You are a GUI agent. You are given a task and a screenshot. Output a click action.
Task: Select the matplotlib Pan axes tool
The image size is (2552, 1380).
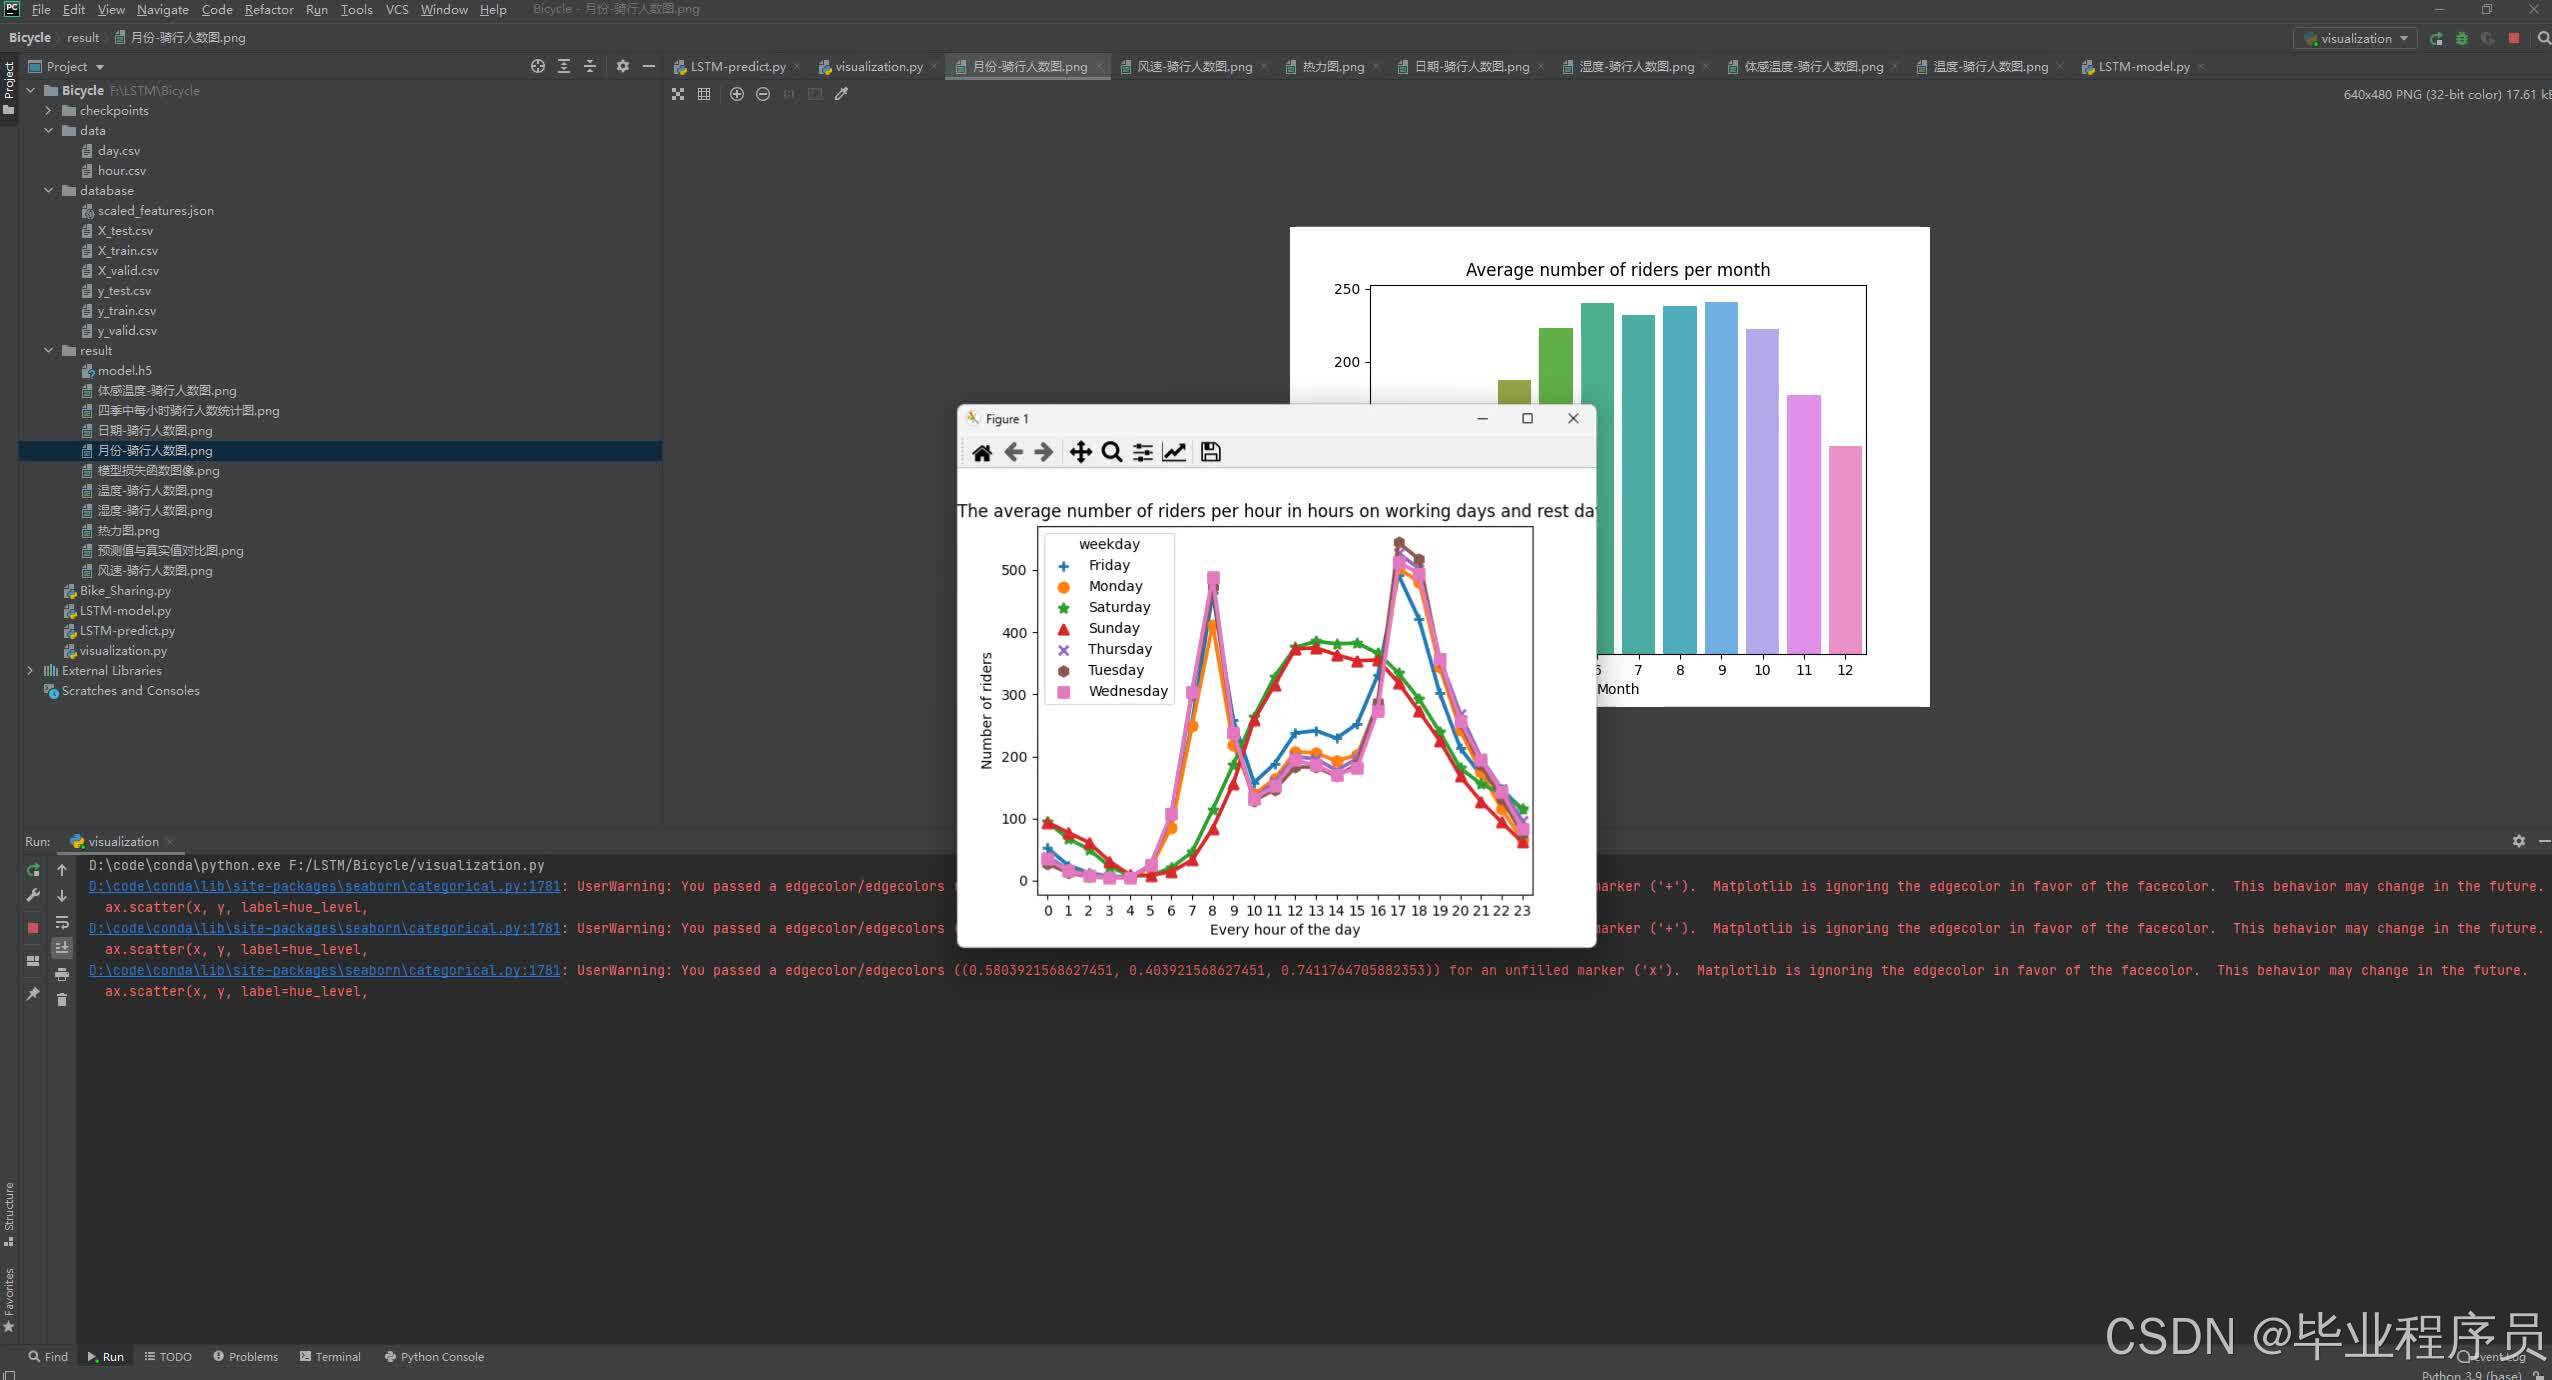click(x=1080, y=453)
